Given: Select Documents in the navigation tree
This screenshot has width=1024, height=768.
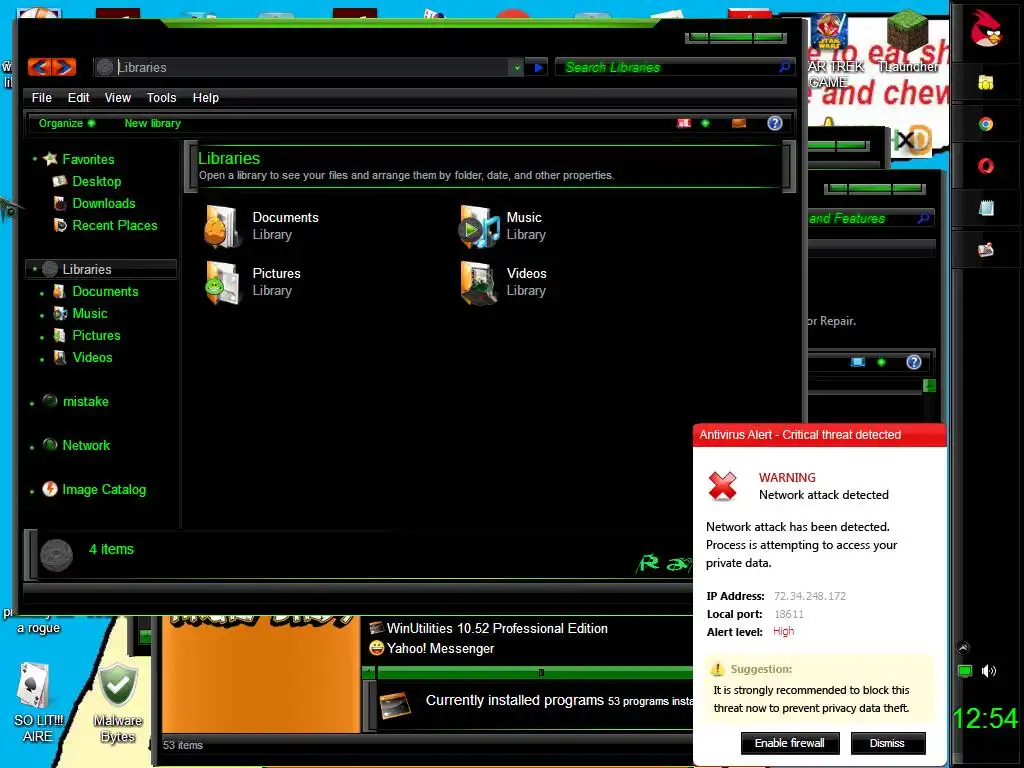Looking at the screenshot, I should pyautogui.click(x=105, y=291).
